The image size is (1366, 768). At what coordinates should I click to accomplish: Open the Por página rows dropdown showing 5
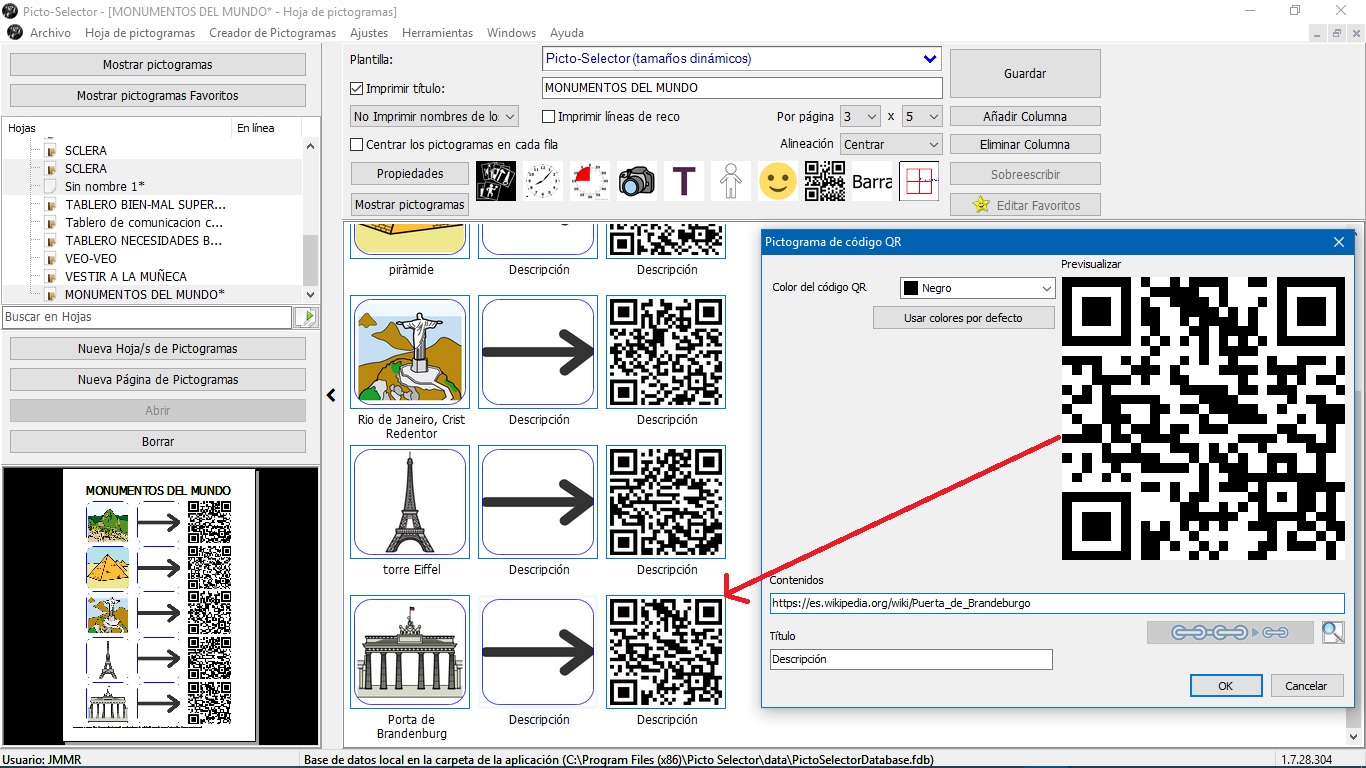pos(922,116)
